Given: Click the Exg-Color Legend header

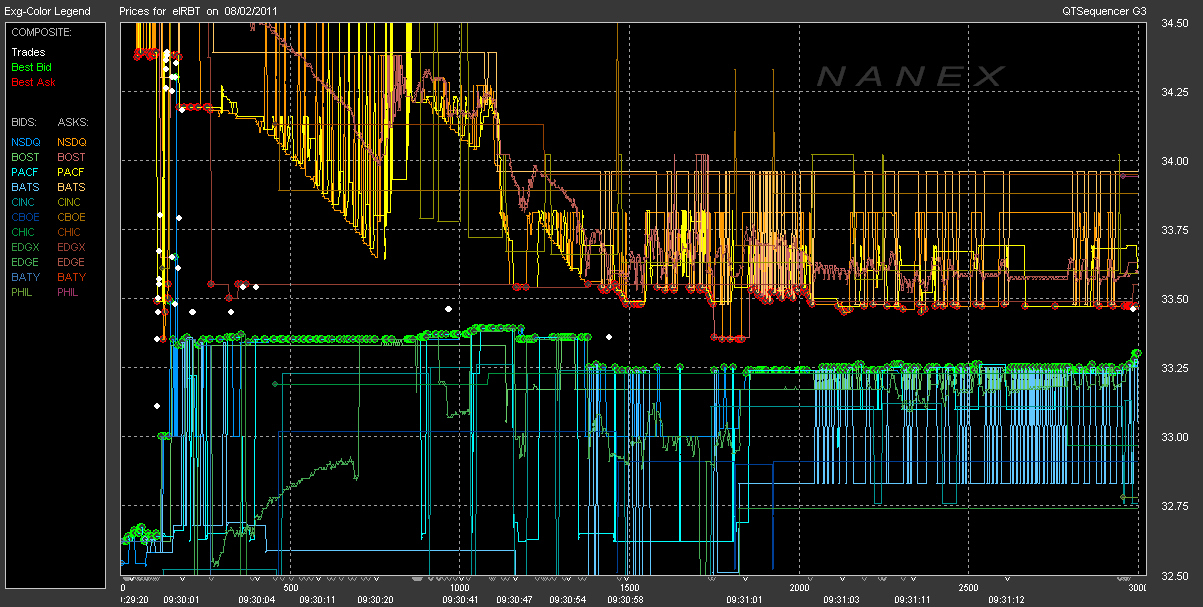Looking at the screenshot, I should (47, 11).
